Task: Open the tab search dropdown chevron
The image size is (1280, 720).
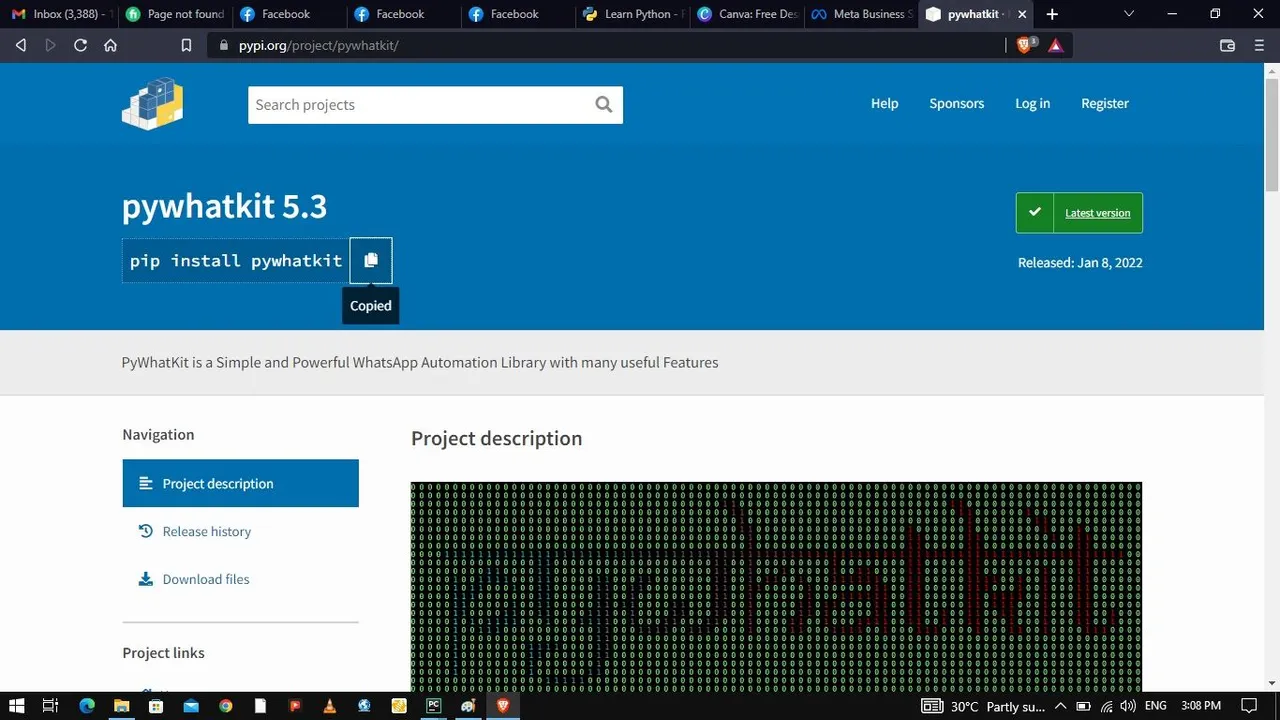Action: (x=1129, y=14)
